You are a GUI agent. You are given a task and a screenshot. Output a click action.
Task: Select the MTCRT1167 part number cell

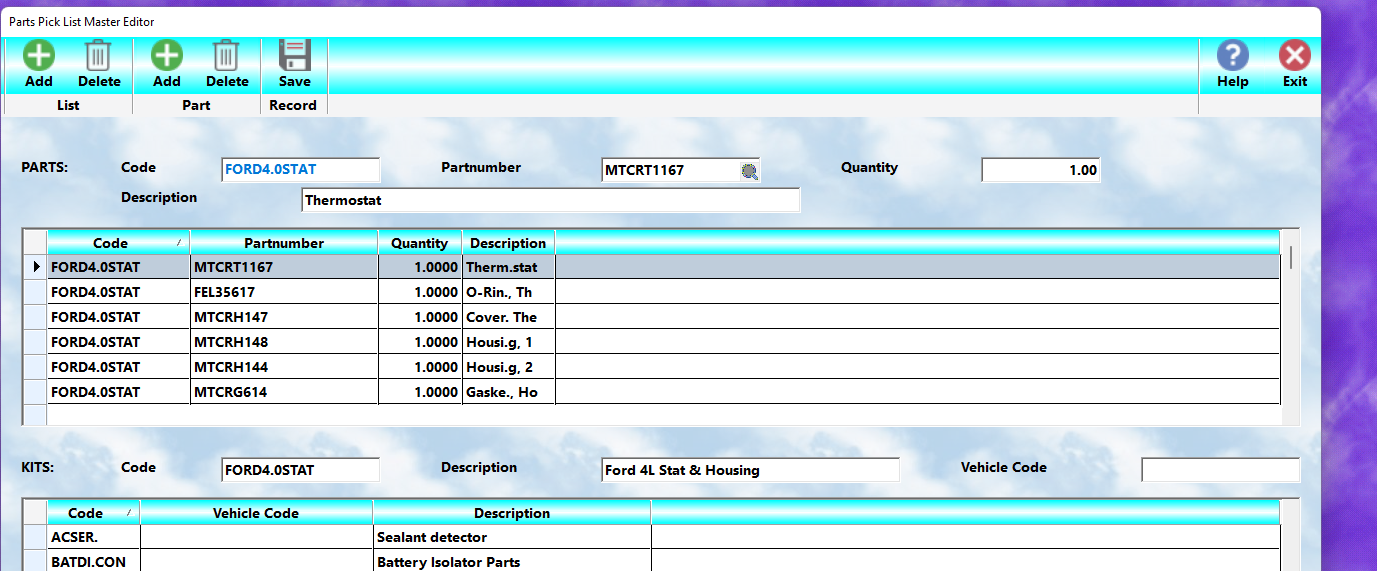pyautogui.click(x=284, y=267)
